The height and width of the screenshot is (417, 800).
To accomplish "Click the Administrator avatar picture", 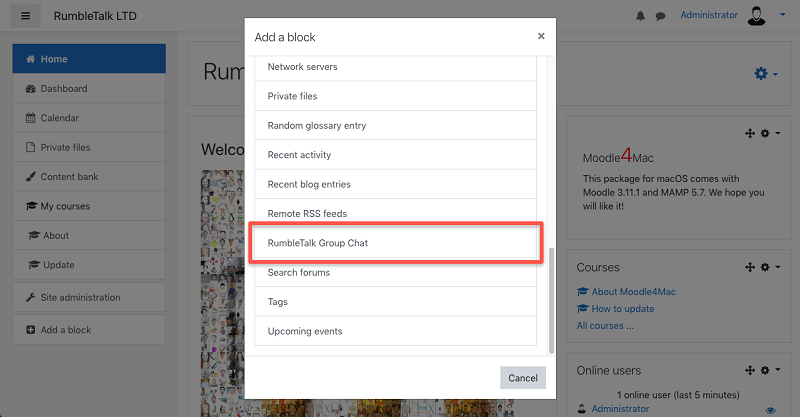I will point(756,15).
